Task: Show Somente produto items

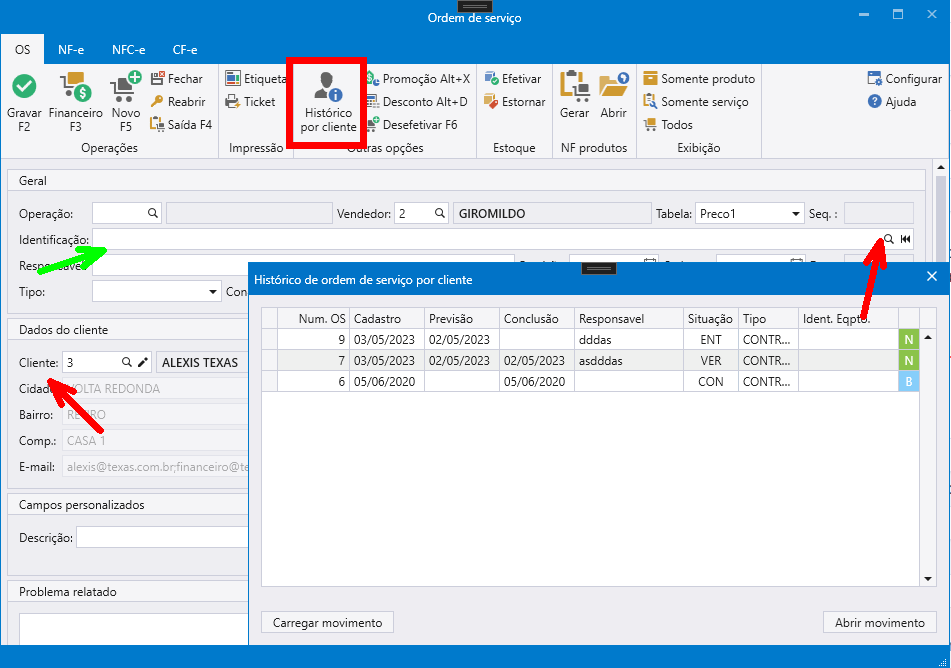Action: [x=699, y=79]
